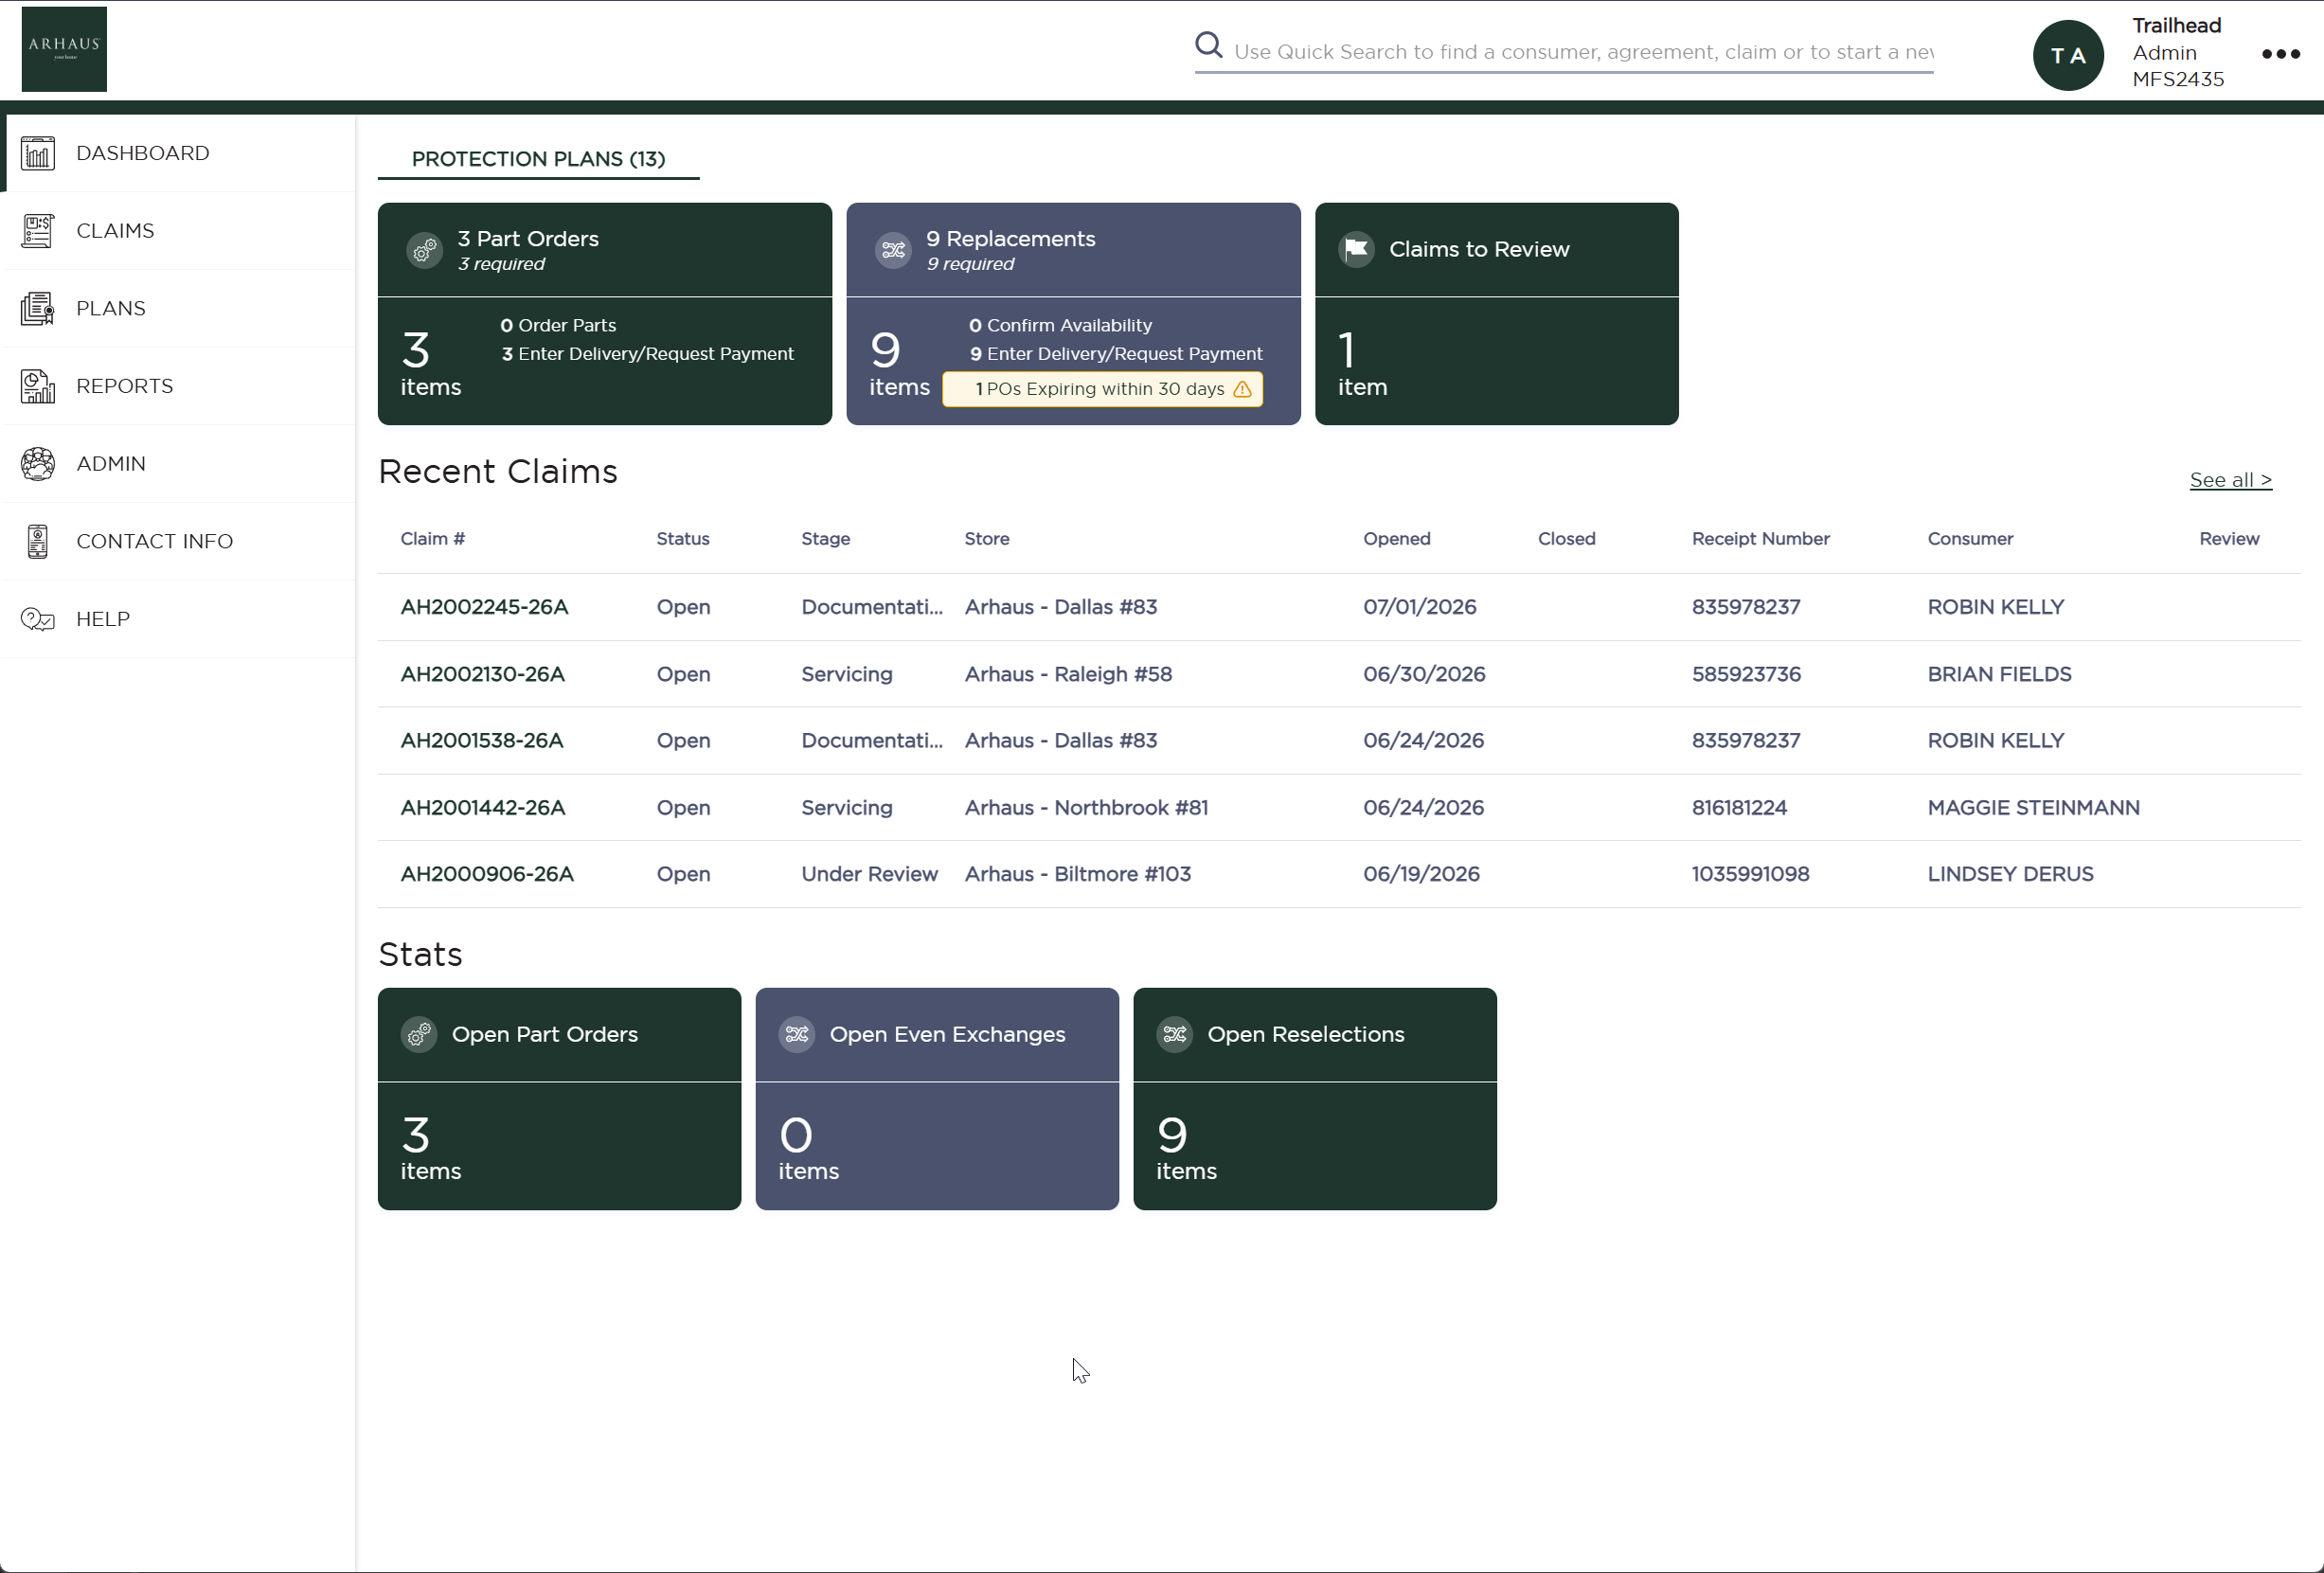Navigate to Reports
The height and width of the screenshot is (1573, 2324).
point(180,387)
